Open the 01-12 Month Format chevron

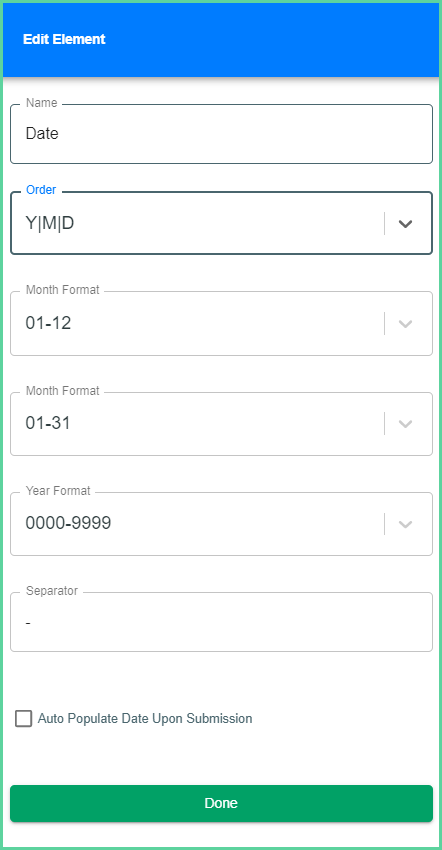pyautogui.click(x=406, y=324)
